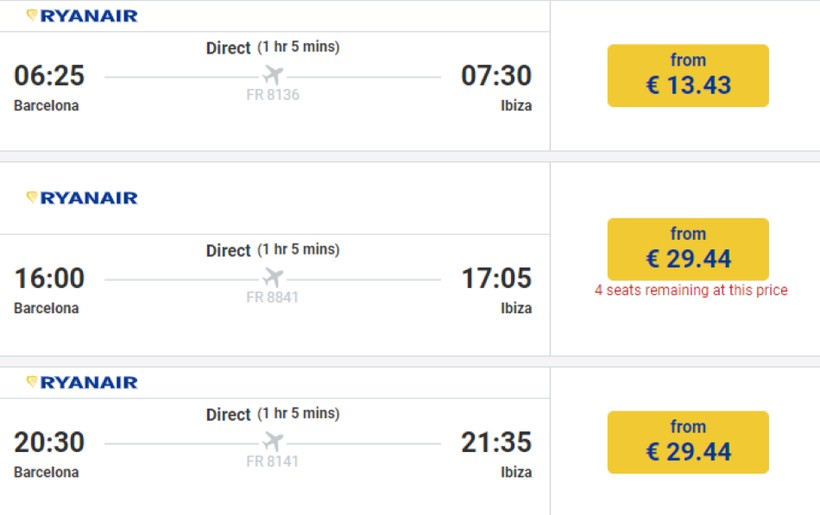Click the 07:30 arrival time
Image resolution: width=820 pixels, height=515 pixels.
click(496, 76)
